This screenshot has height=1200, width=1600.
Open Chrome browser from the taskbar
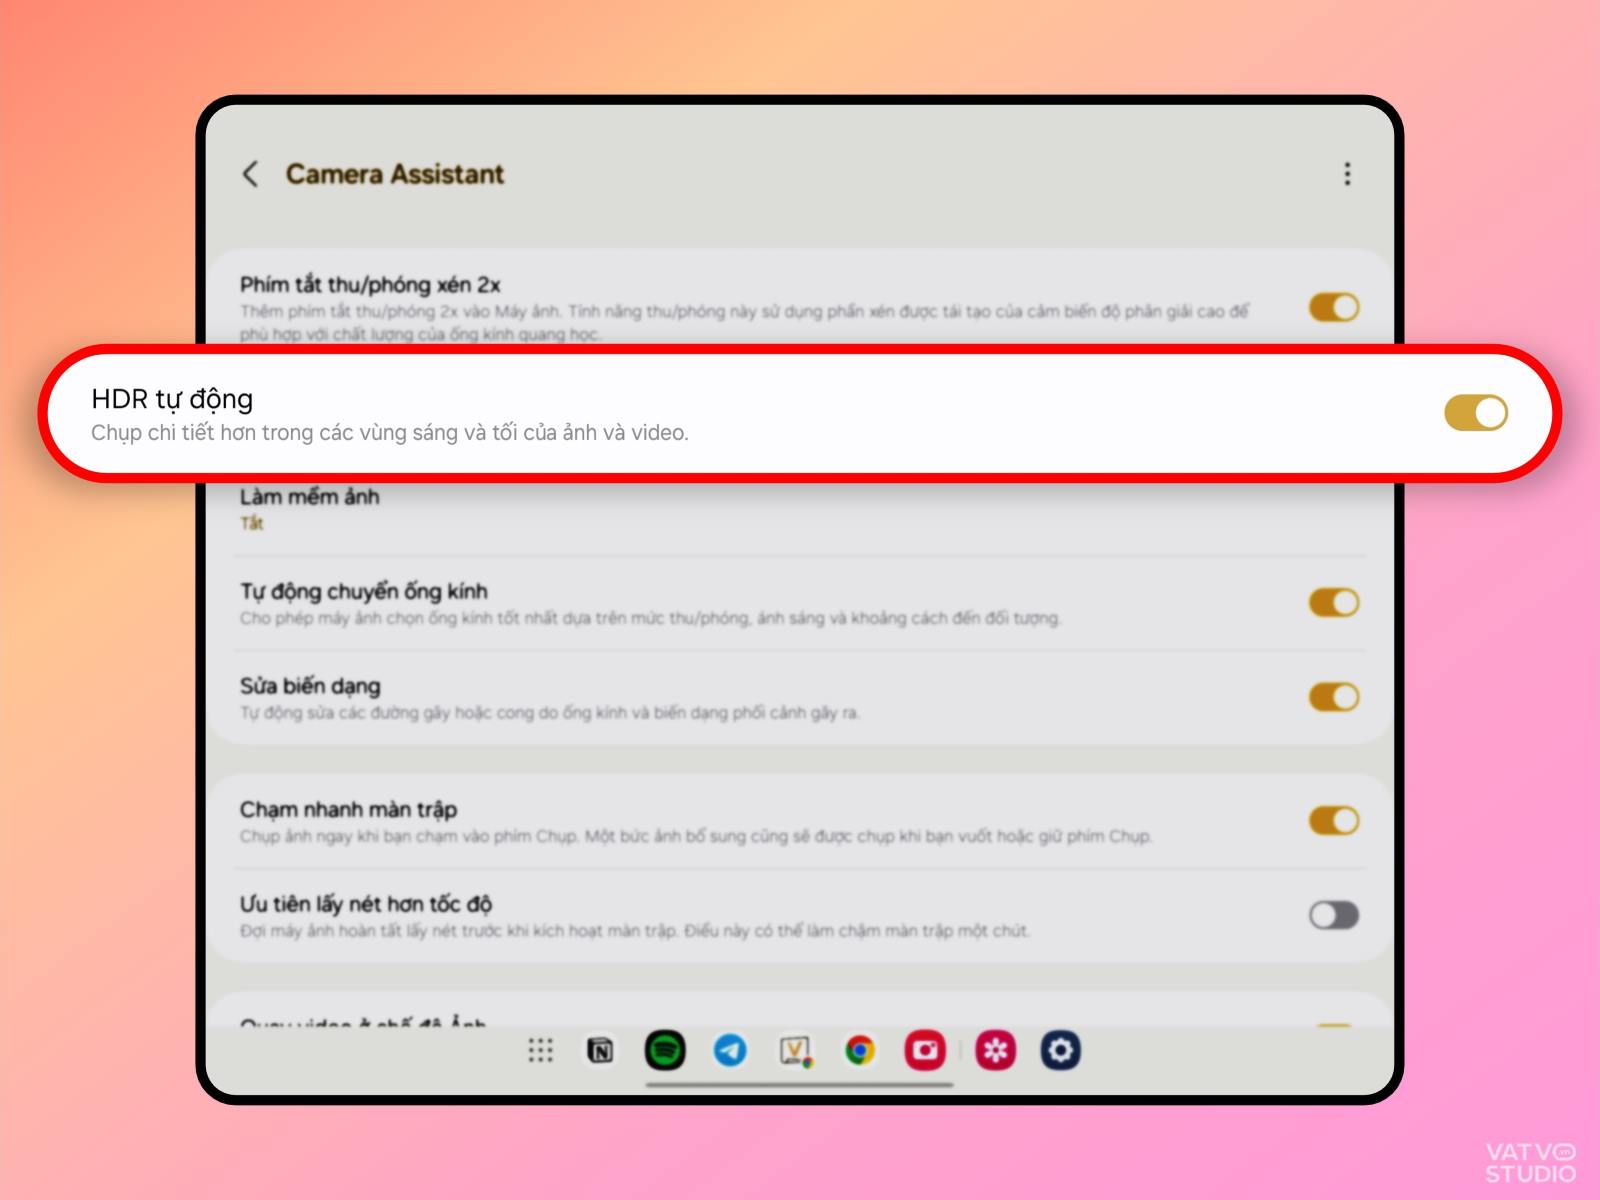click(x=860, y=1050)
